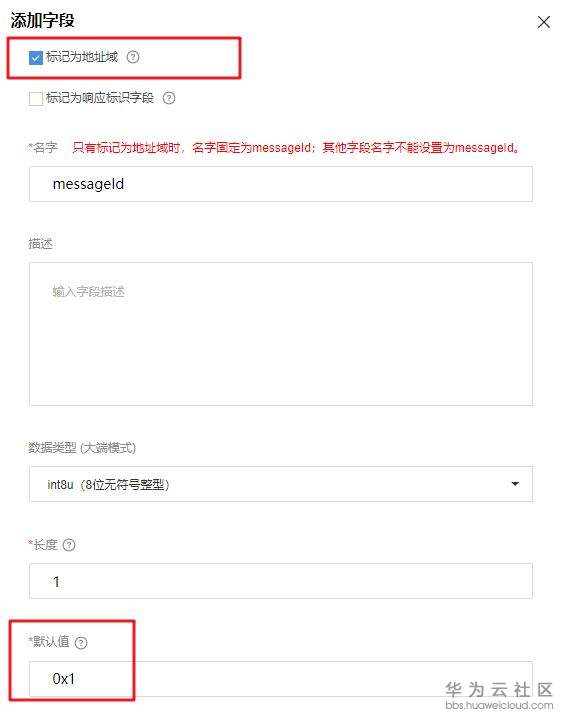Click the 标记为地址域 label text
567x720 pixels.
coord(82,57)
